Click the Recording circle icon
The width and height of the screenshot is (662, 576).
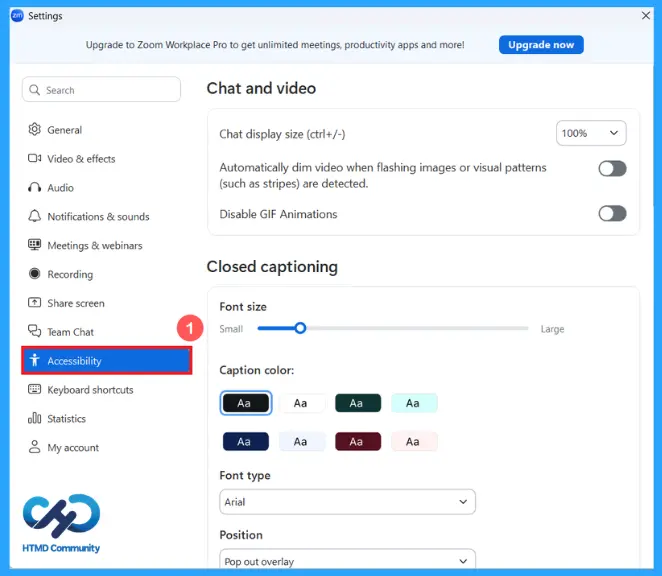35,274
